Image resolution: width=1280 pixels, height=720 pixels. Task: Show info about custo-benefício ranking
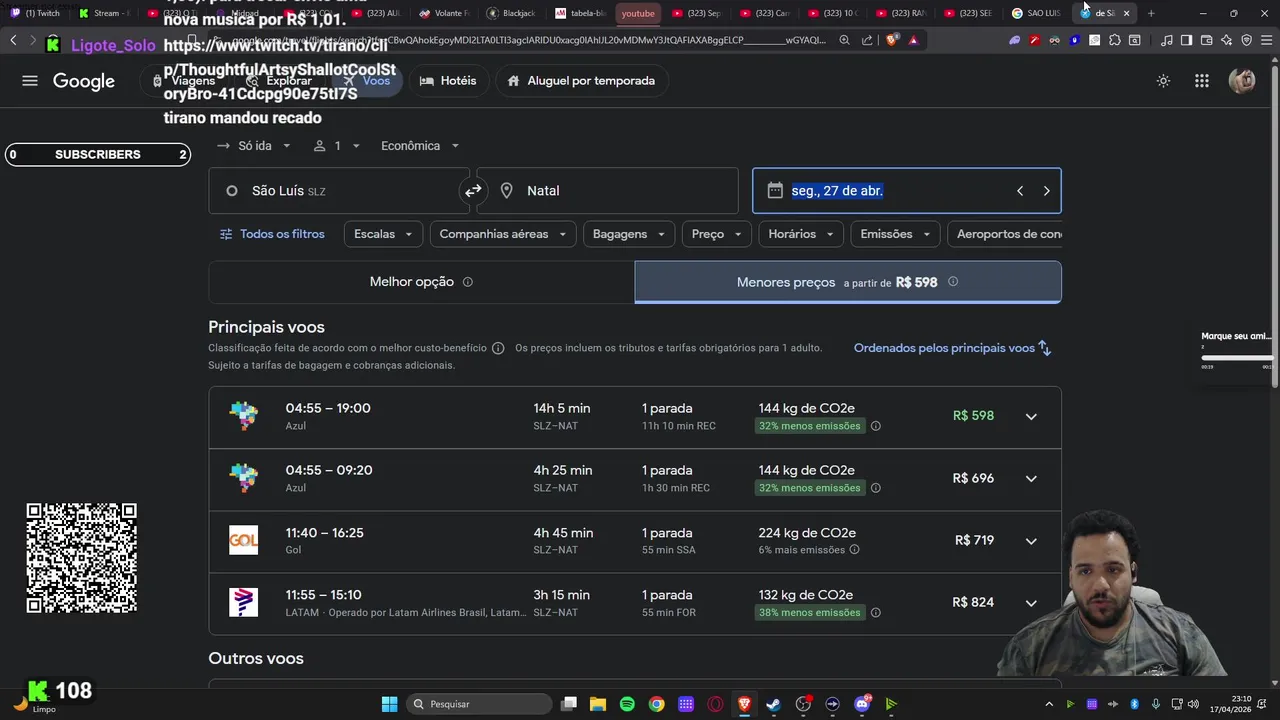click(x=497, y=348)
